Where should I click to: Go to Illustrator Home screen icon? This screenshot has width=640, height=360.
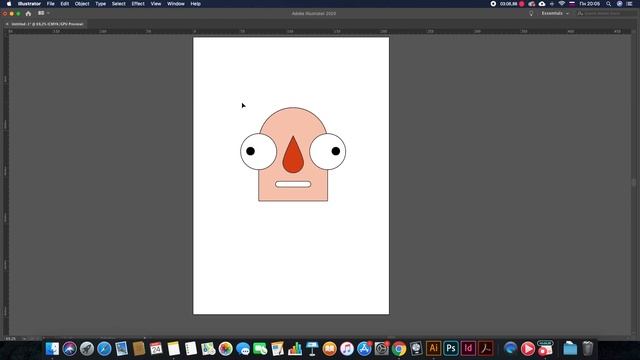coord(28,13)
